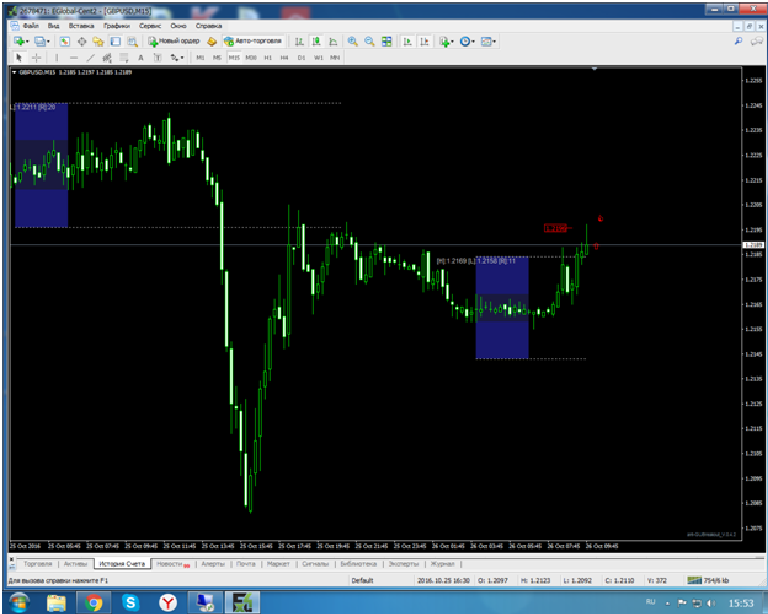Select the Text Label tool
The width and height of the screenshot is (768, 614).
[157, 58]
